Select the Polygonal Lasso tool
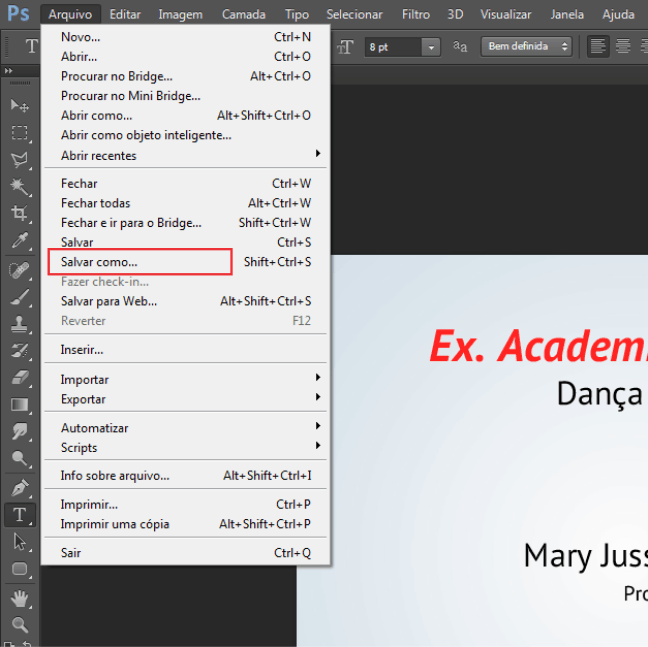This screenshot has width=648, height=647. point(19,159)
